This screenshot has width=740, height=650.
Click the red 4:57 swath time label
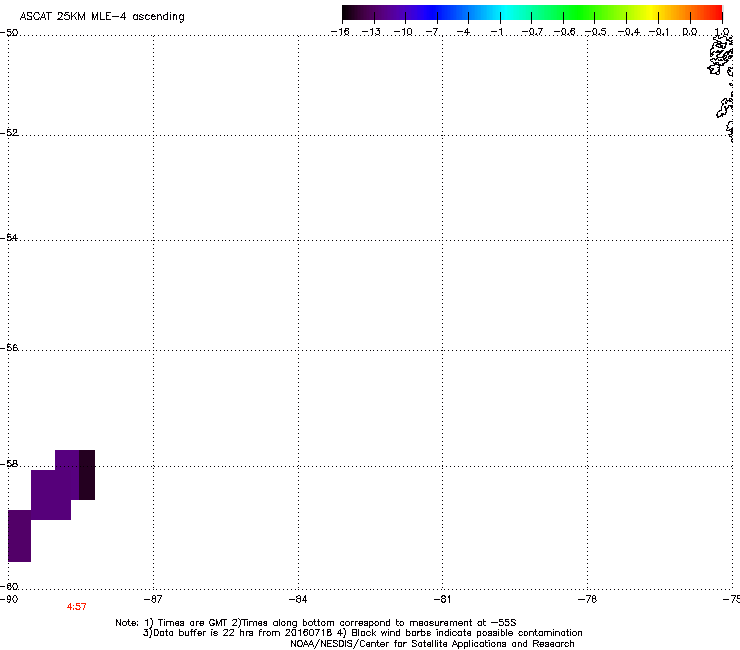tap(76, 607)
